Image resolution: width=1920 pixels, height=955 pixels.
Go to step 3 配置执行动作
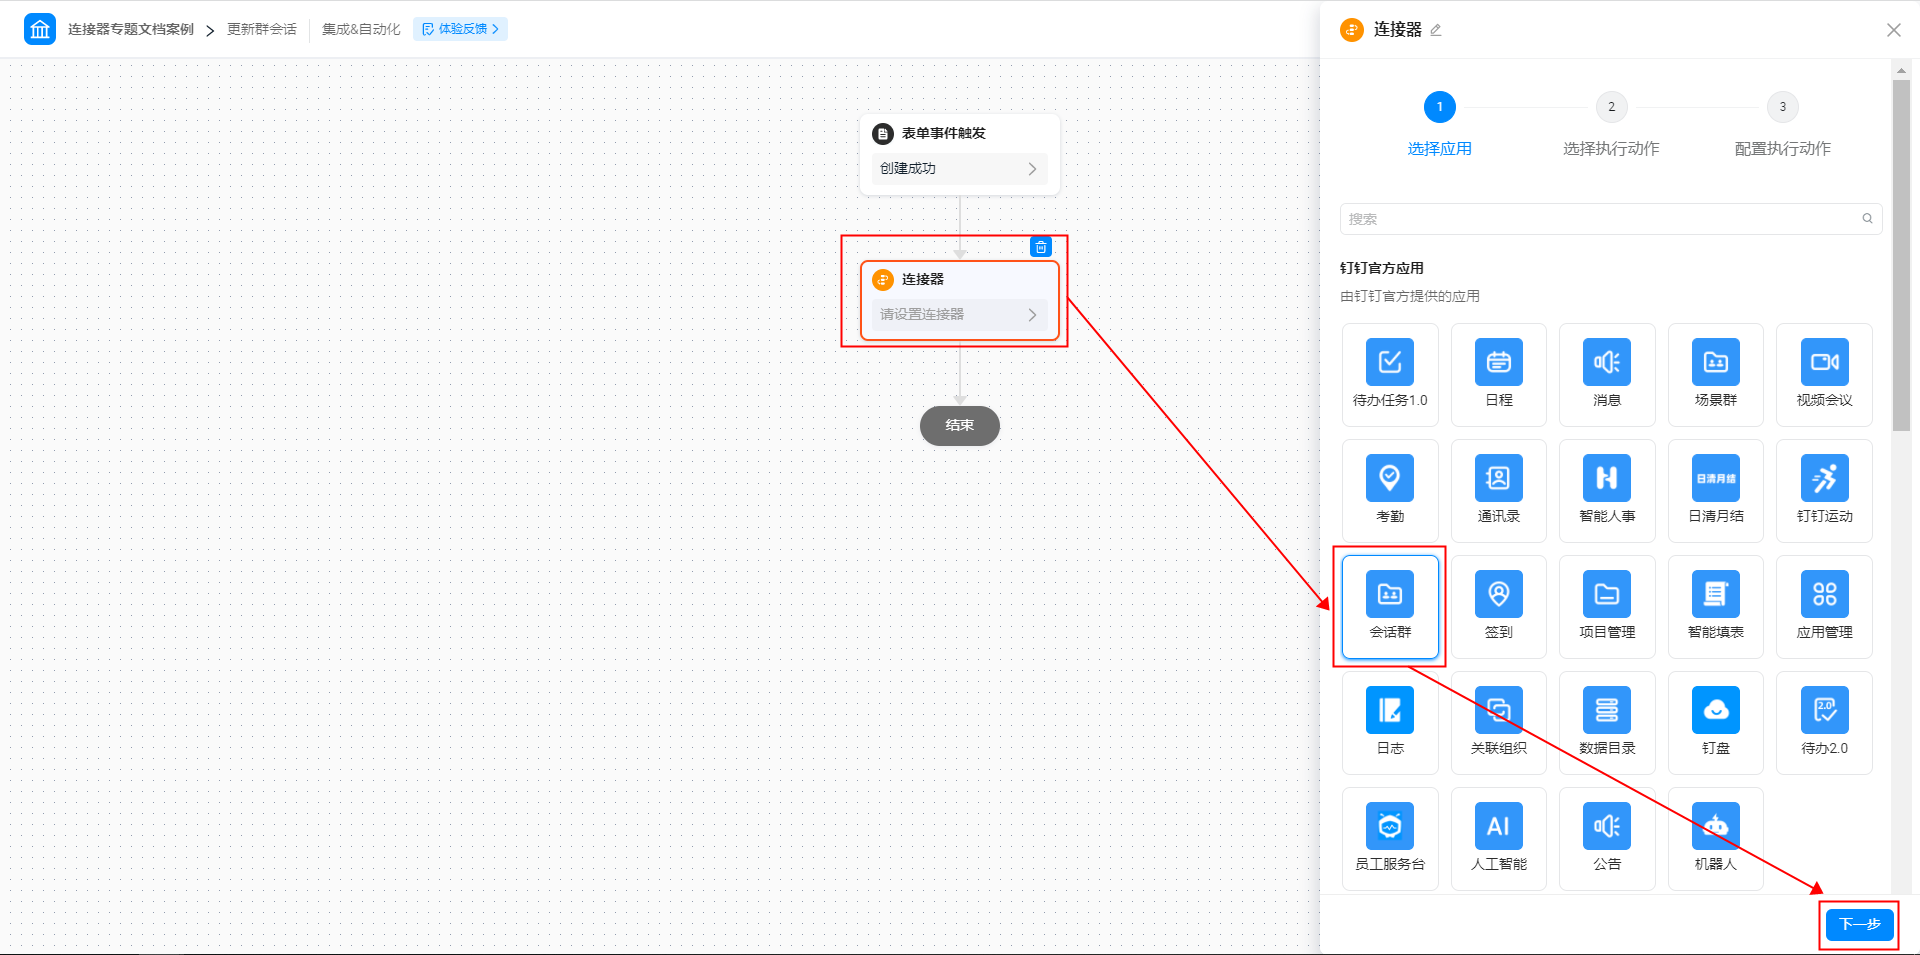pos(1782,125)
